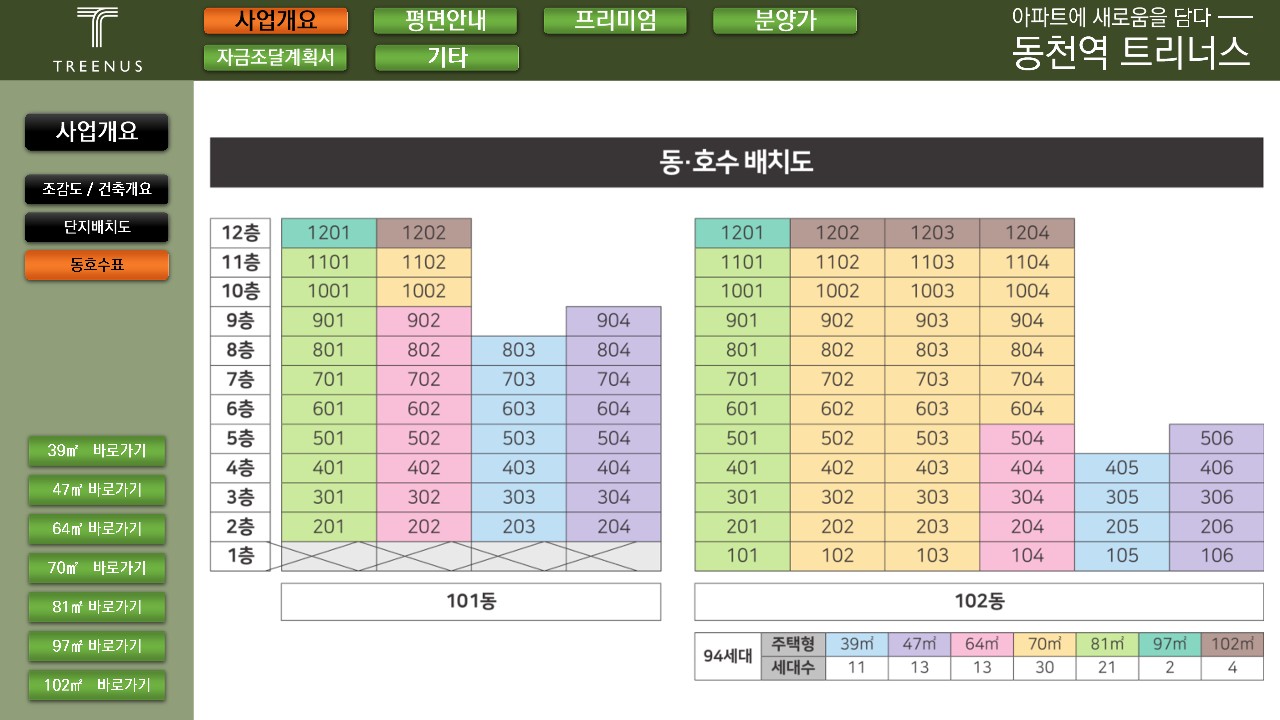The height and width of the screenshot is (720, 1280).
Task: Switch to the 평면안내 tab
Action: pyautogui.click(x=445, y=21)
